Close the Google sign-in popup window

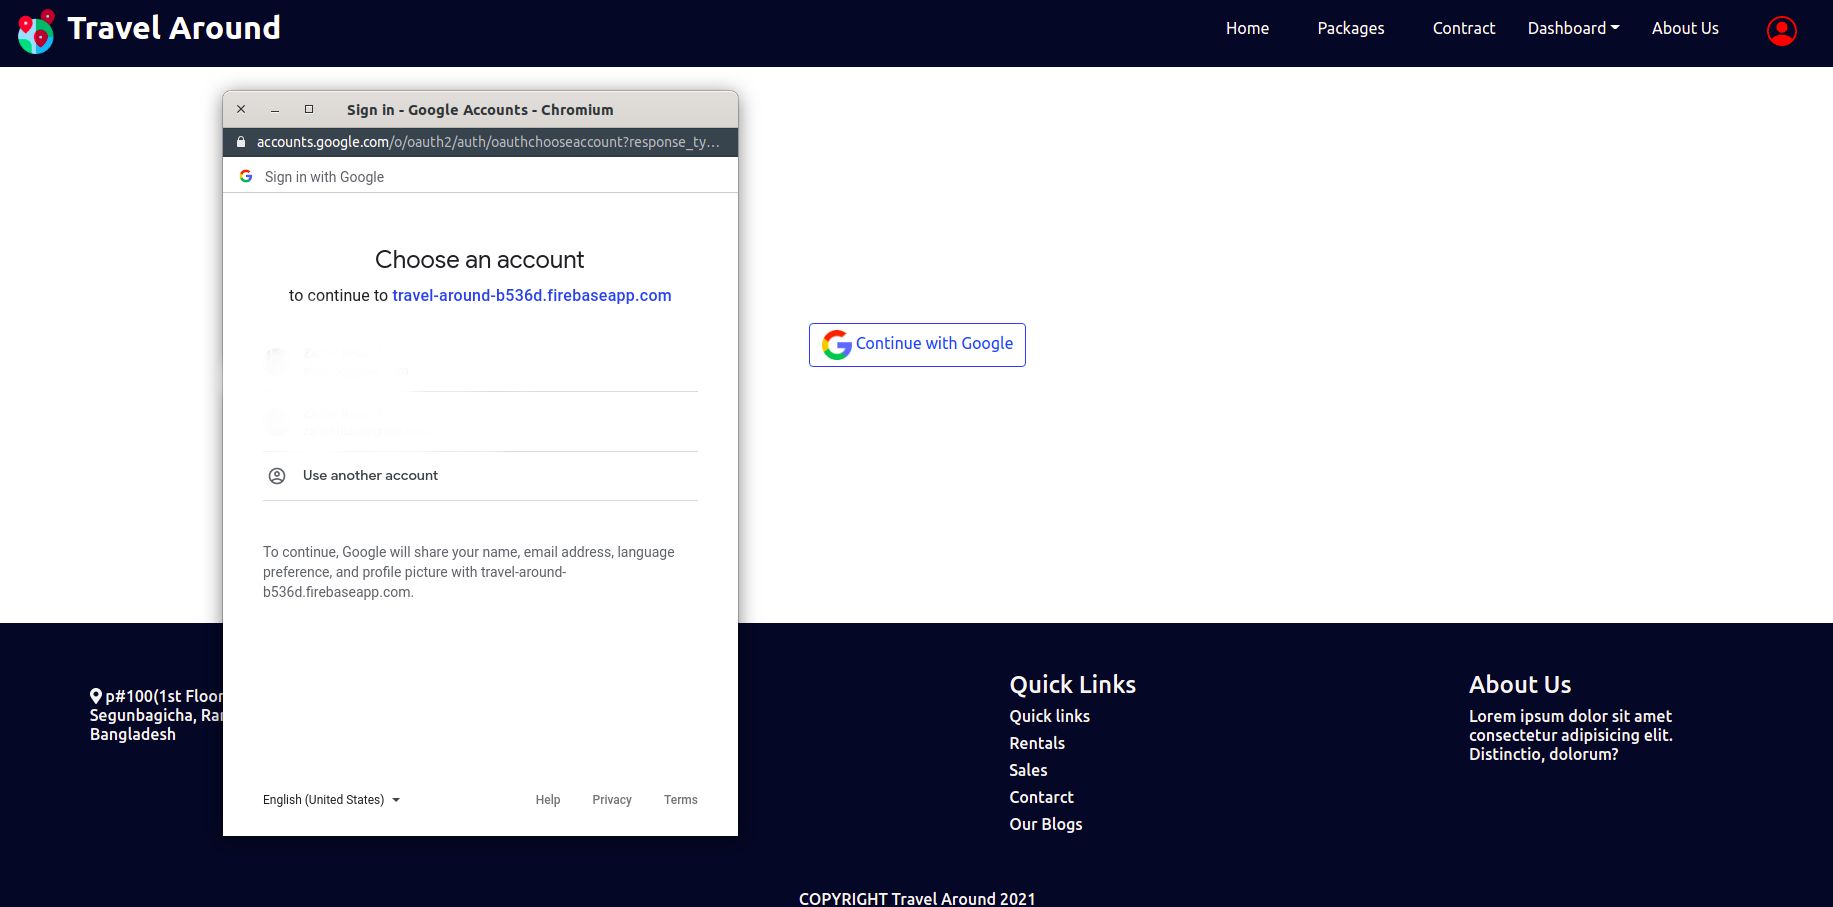(241, 109)
